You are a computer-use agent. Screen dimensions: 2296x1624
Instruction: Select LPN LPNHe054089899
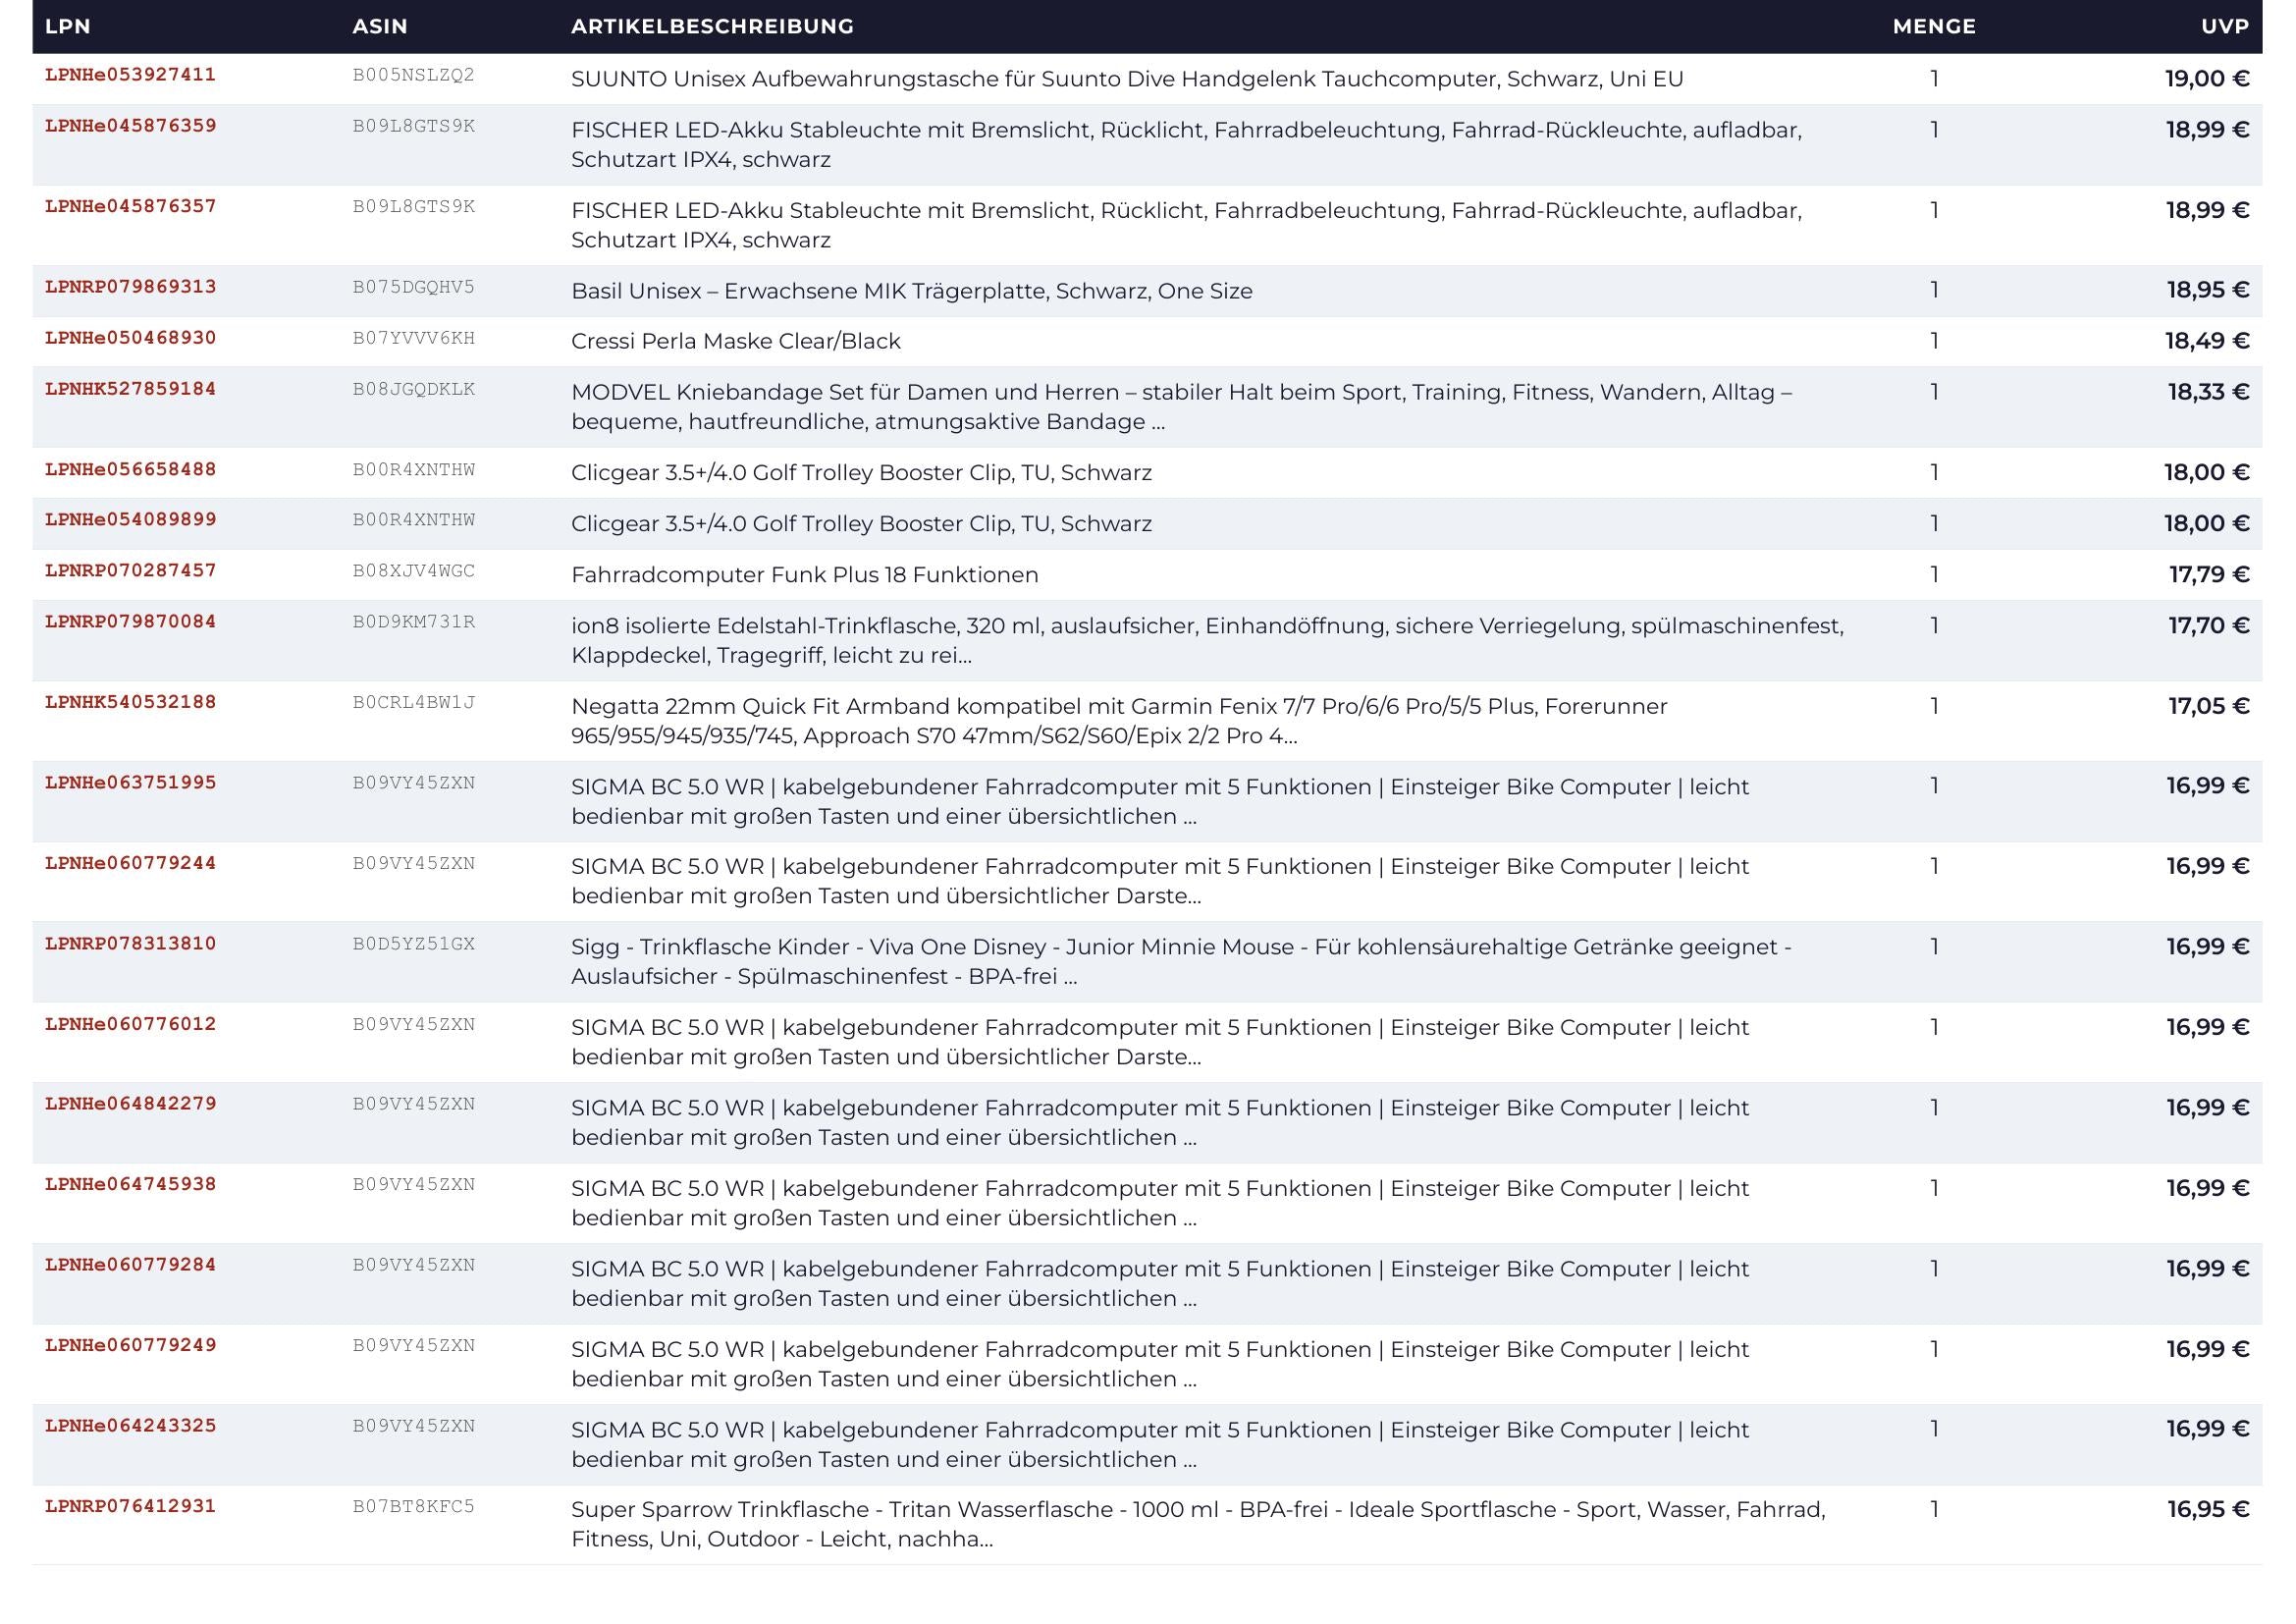tap(130, 520)
